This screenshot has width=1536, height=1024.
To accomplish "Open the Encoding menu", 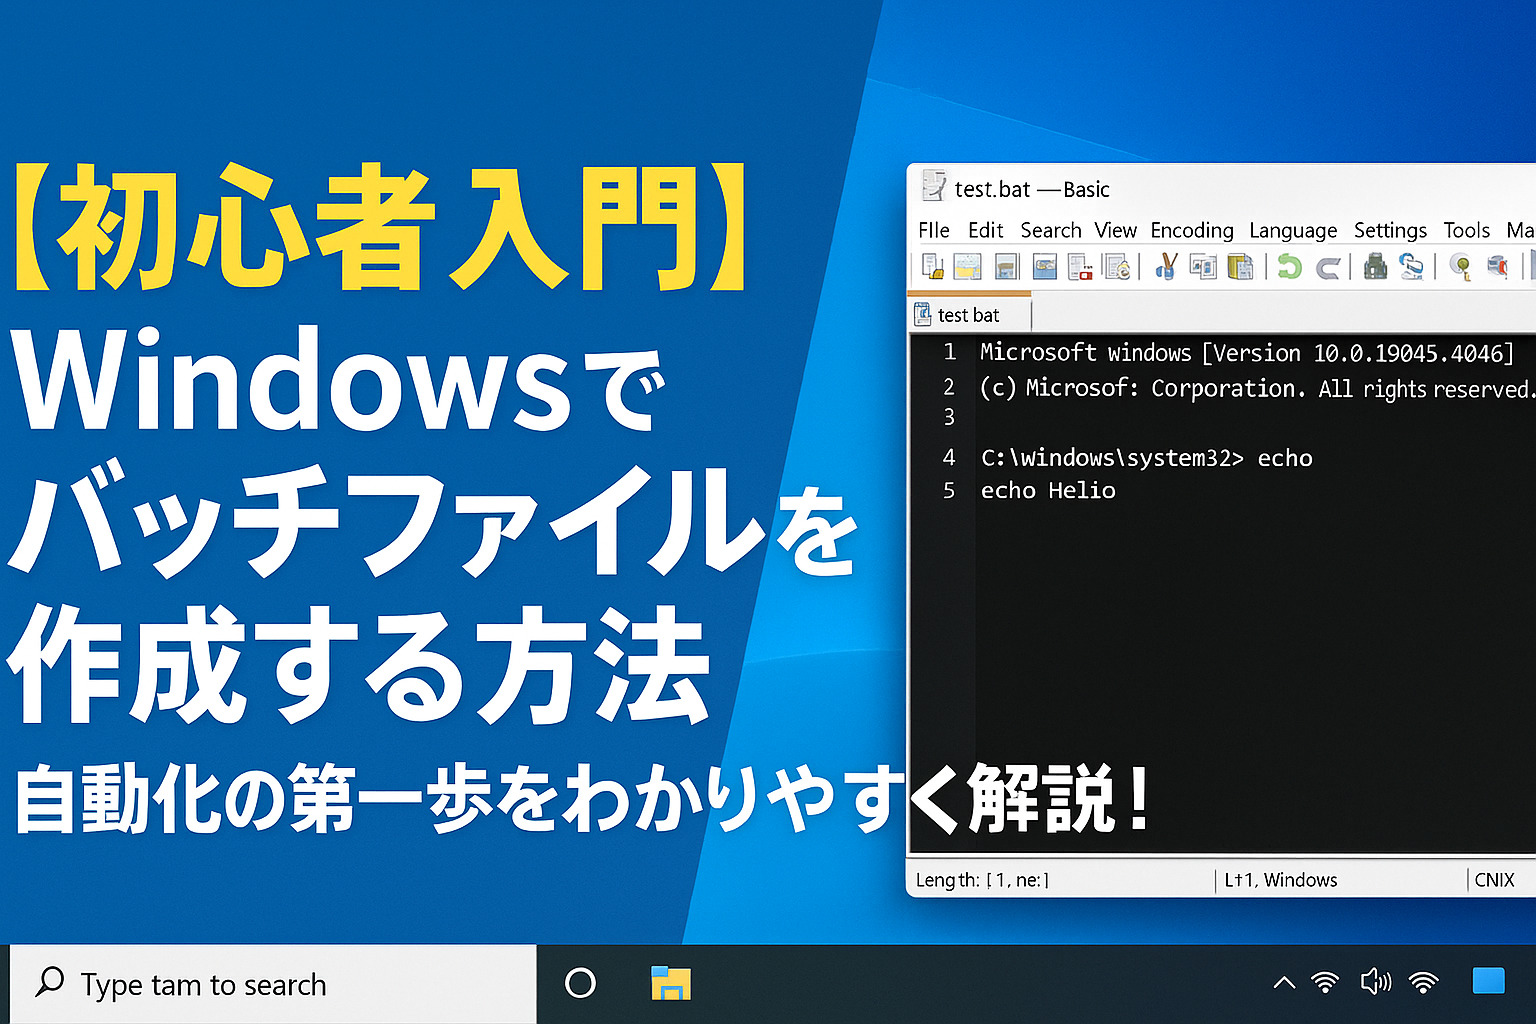I will click(1192, 230).
